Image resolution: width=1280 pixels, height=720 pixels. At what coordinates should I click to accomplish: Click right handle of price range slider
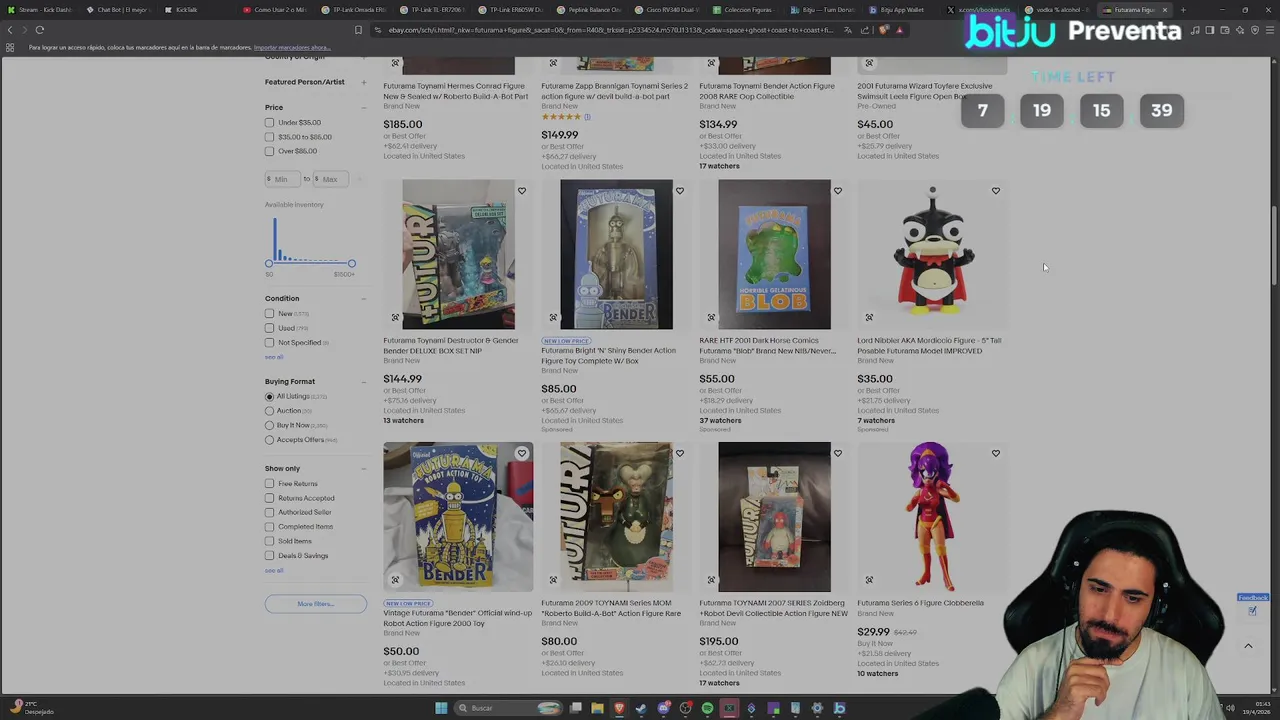(351, 263)
